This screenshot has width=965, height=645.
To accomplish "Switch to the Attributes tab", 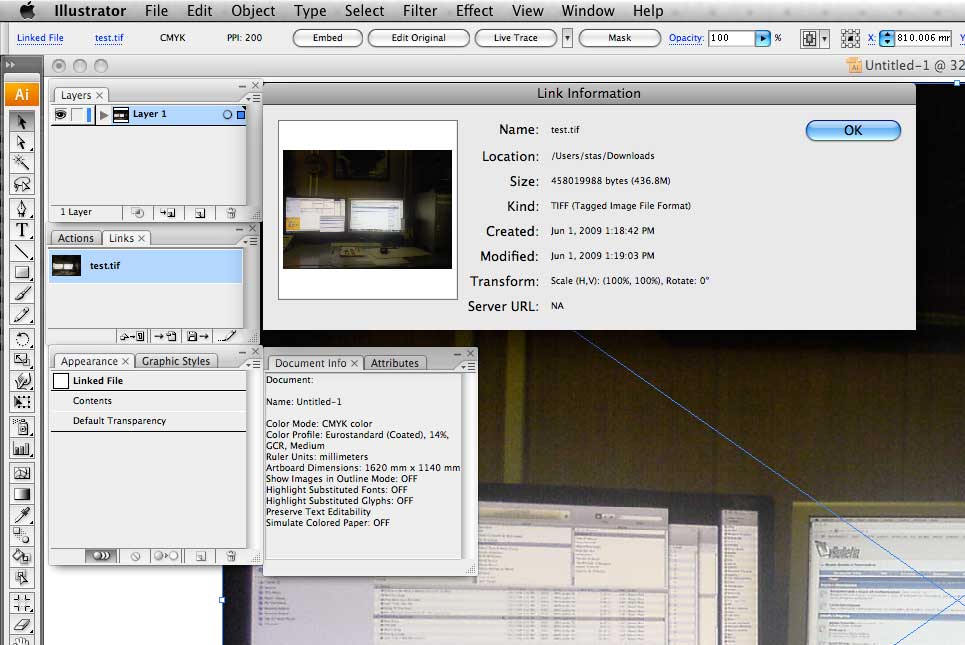I will click(x=394, y=363).
